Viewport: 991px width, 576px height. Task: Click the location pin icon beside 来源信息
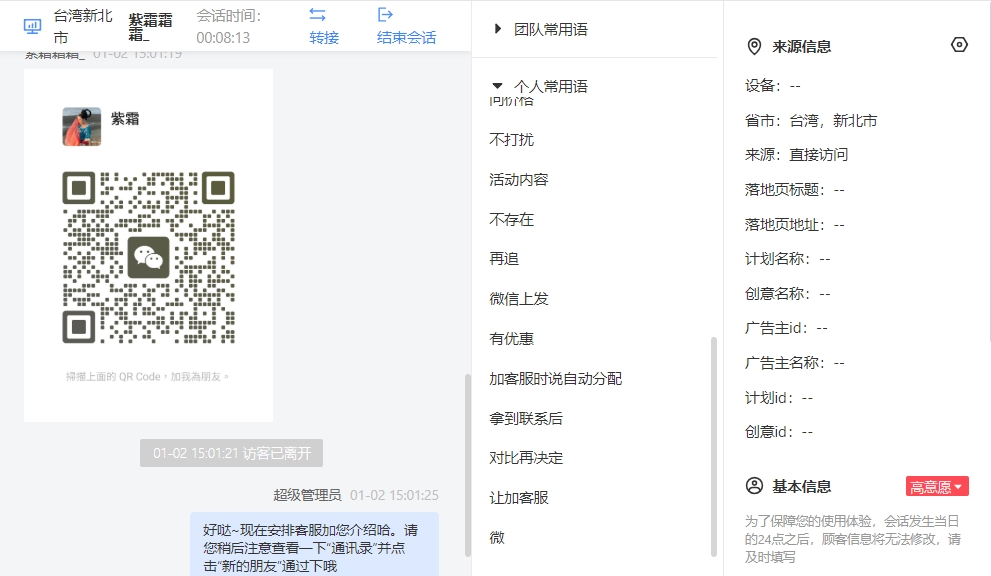point(754,46)
